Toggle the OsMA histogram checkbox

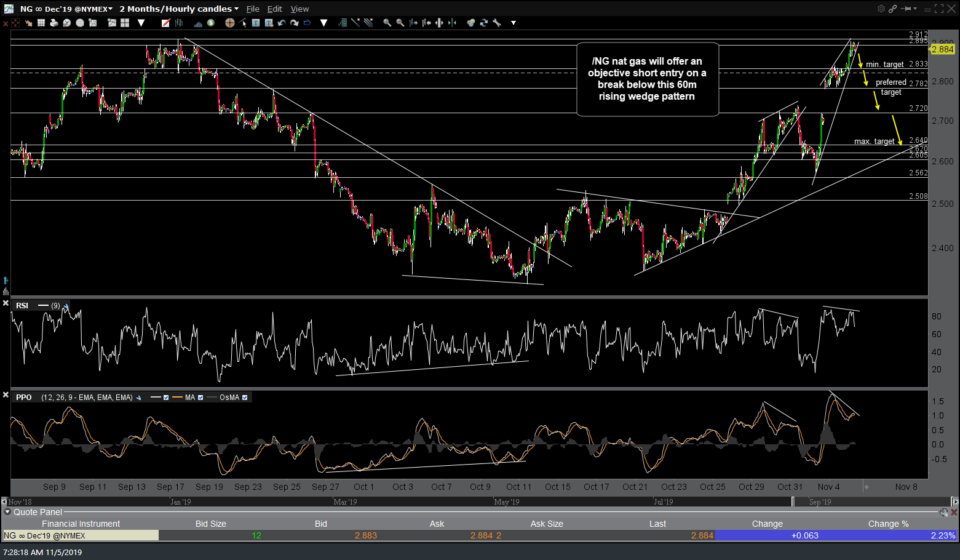(245, 397)
